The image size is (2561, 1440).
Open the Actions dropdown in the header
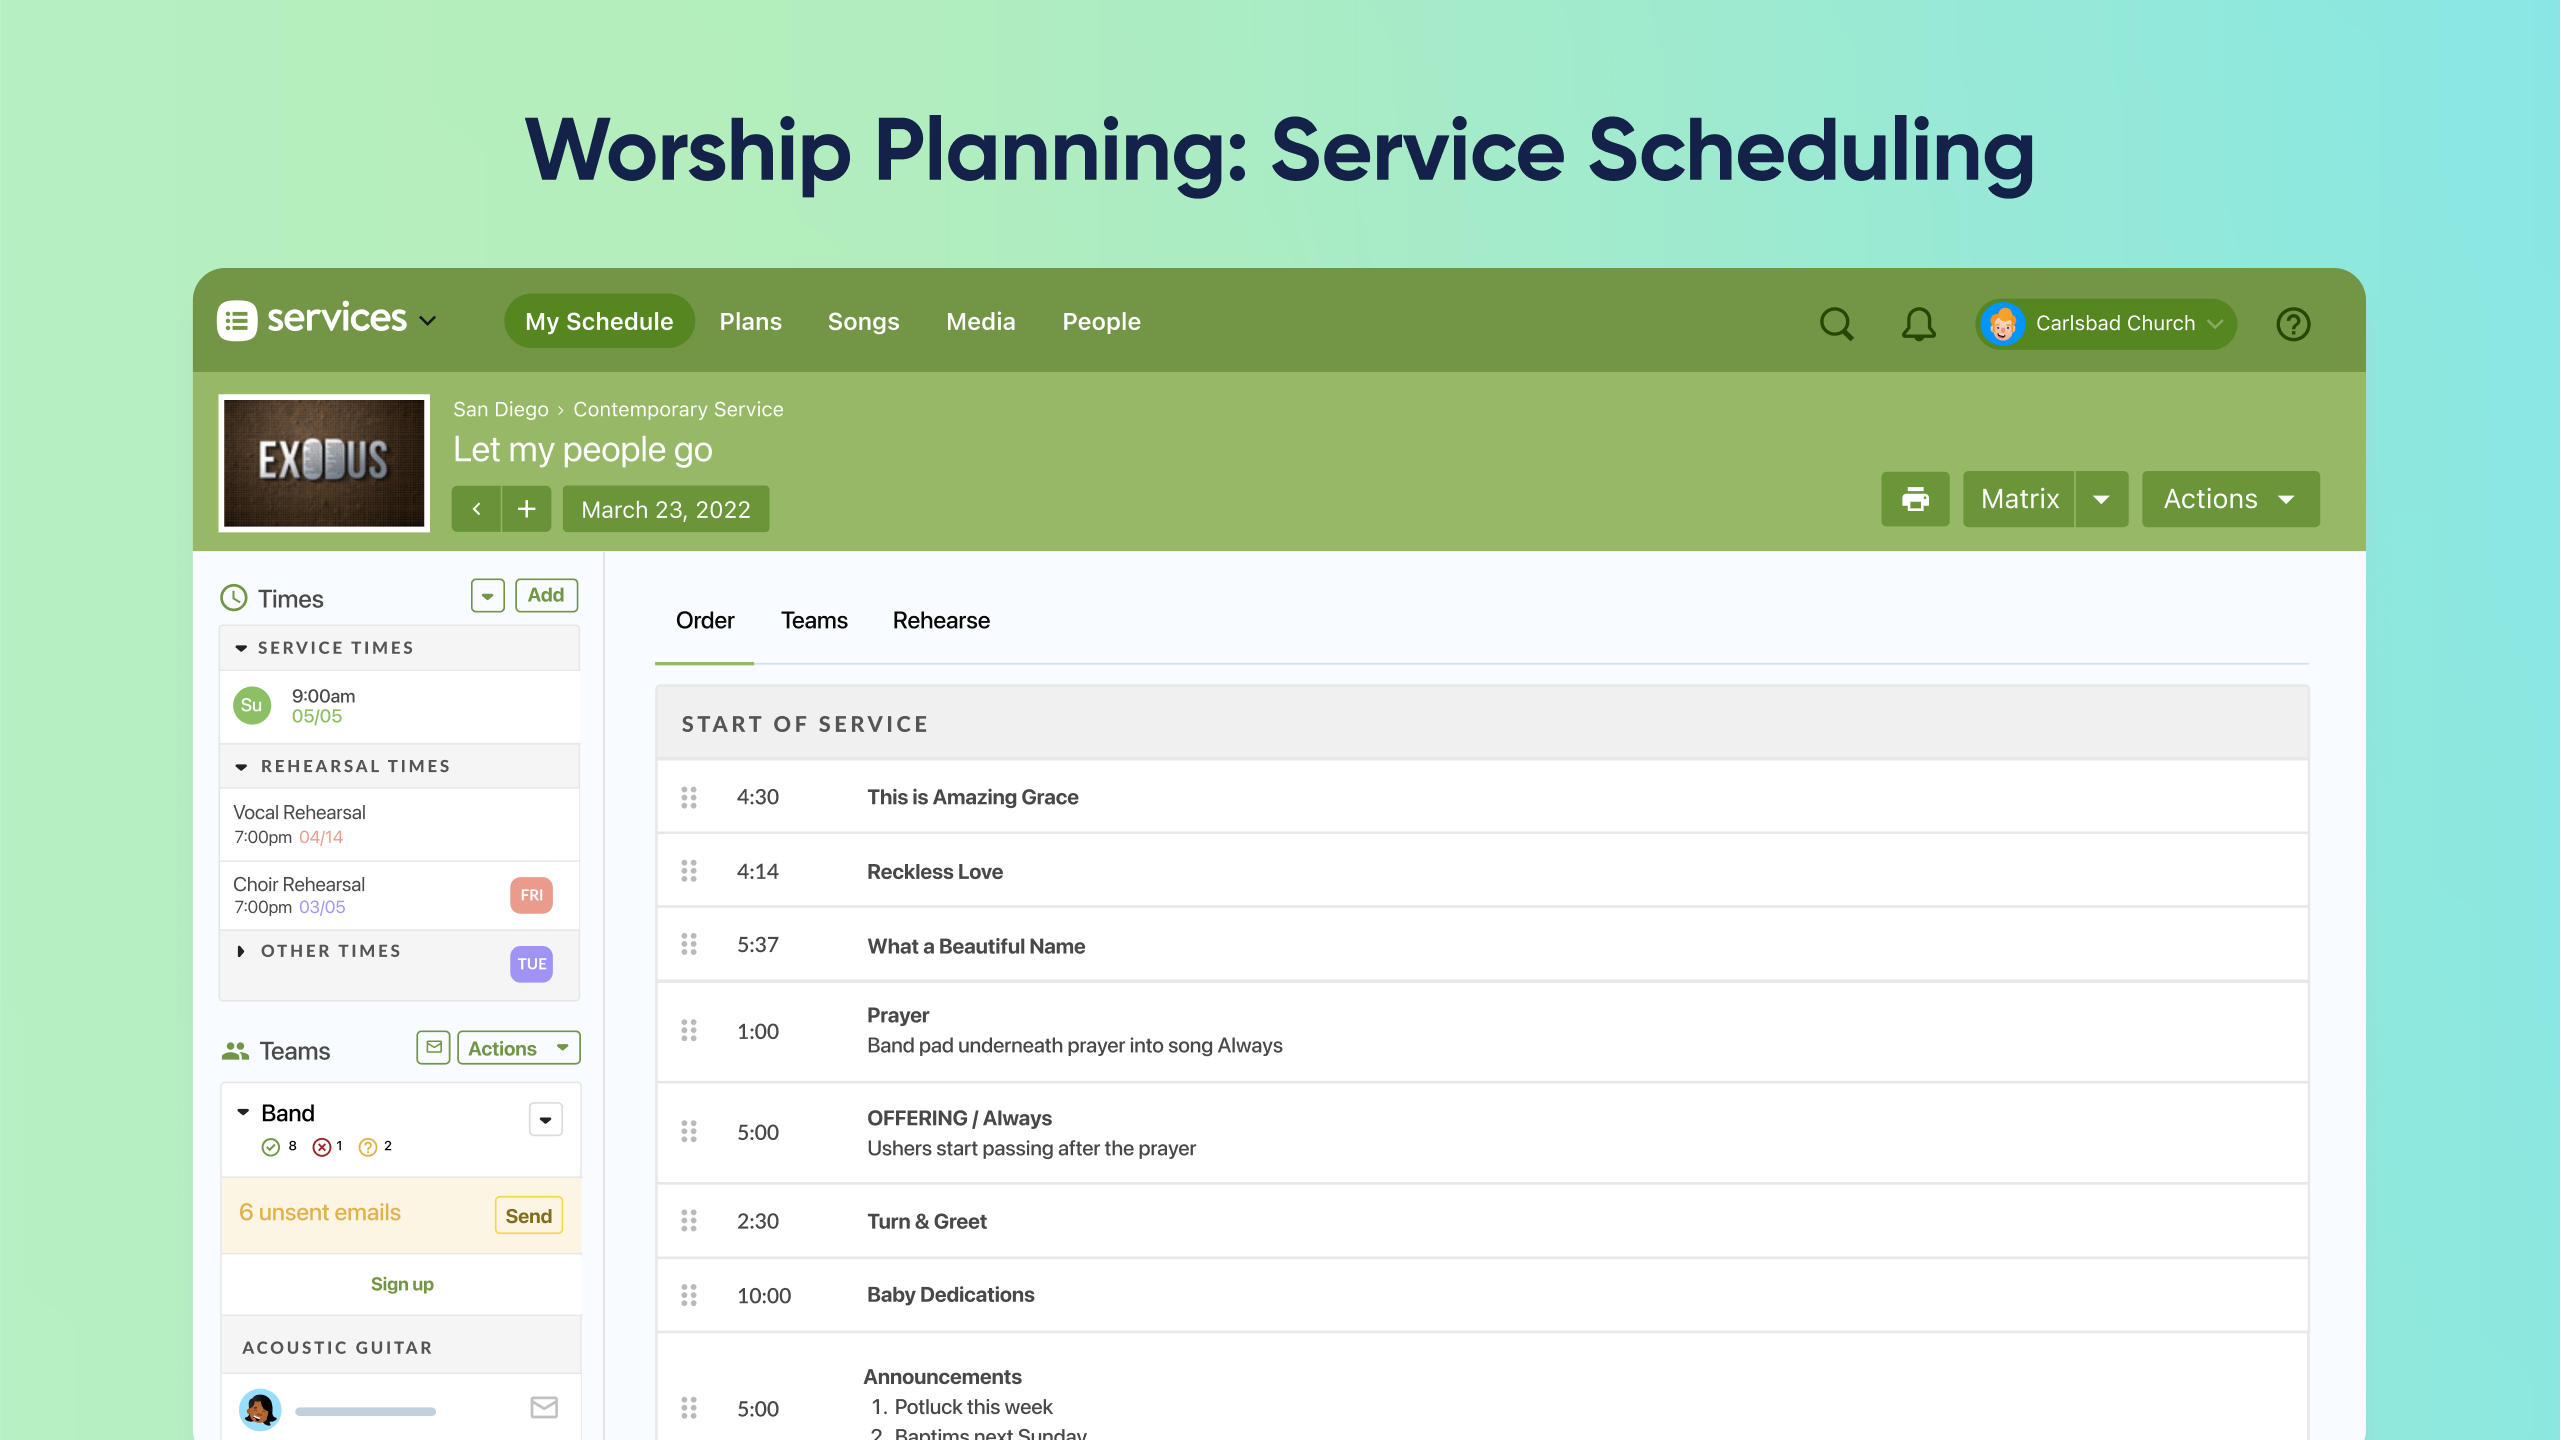(x=2229, y=499)
